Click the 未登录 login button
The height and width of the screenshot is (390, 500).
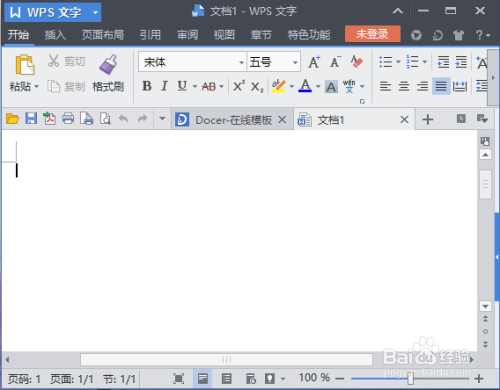tap(373, 34)
